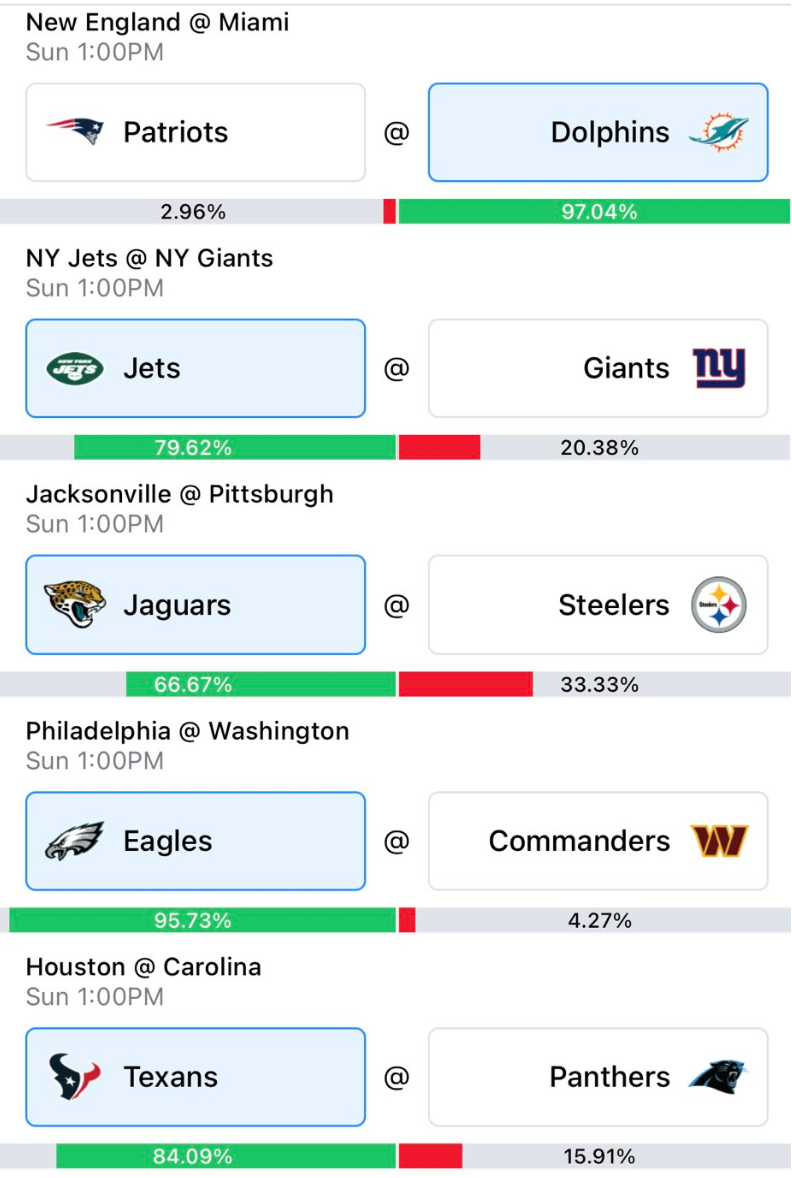Click the Patriots team logo
The height and width of the screenshot is (1178, 792).
pyautogui.click(x=75, y=131)
